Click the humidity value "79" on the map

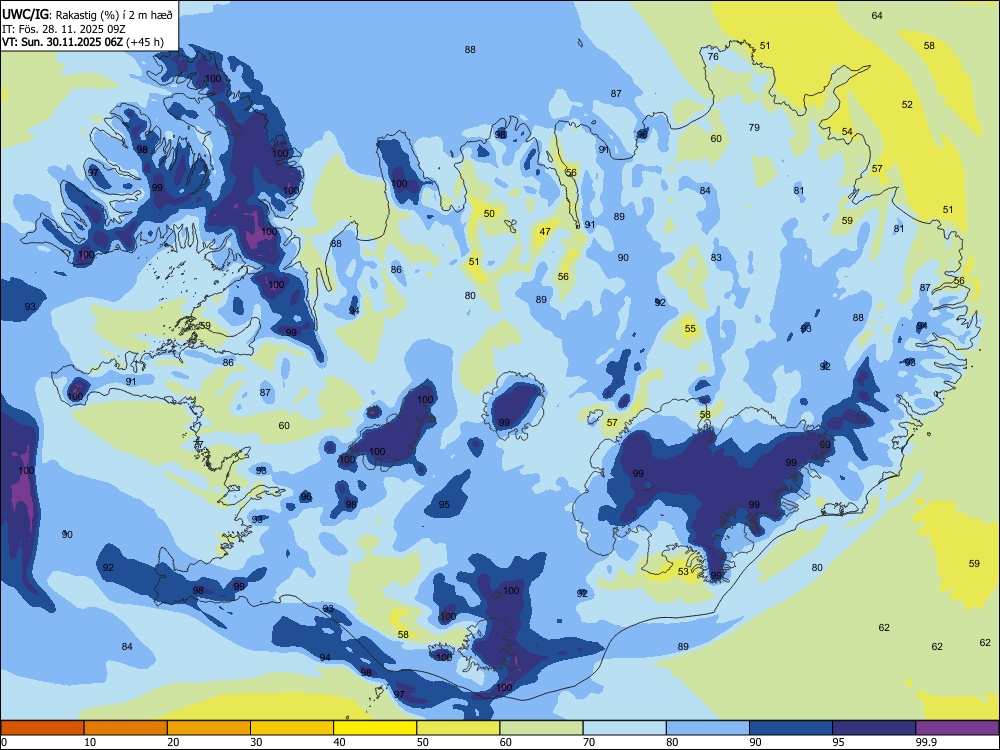754,128
